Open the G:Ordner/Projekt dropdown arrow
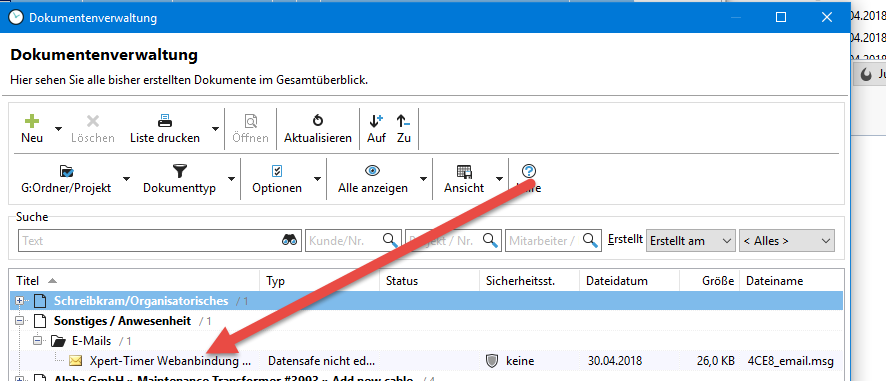Image resolution: width=886 pixels, height=381 pixels. pos(126,179)
